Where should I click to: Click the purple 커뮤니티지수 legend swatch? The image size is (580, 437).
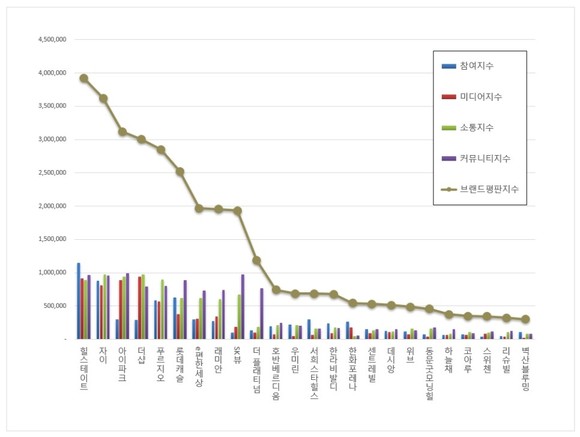point(449,158)
